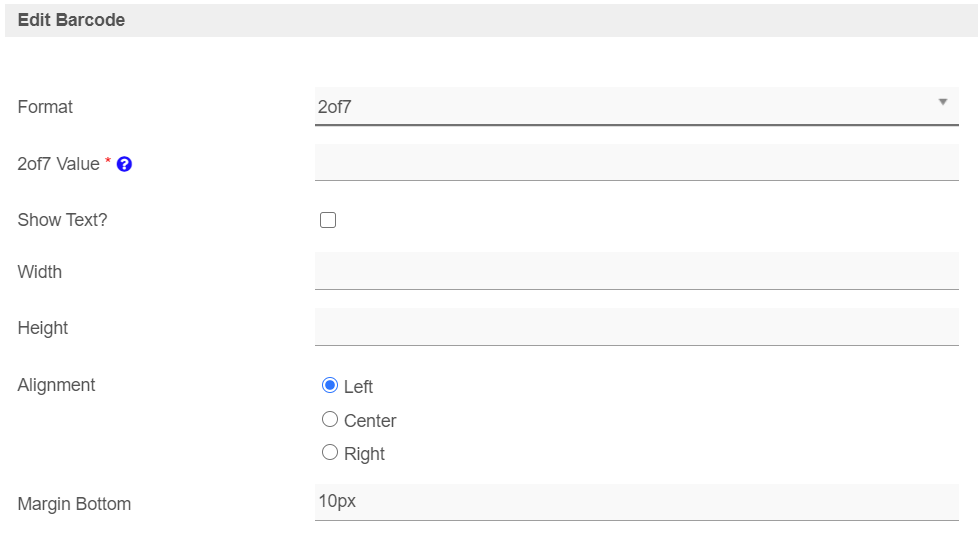Choose the Center alignment radio button
Viewport: 978px width, 549px height.
point(330,420)
